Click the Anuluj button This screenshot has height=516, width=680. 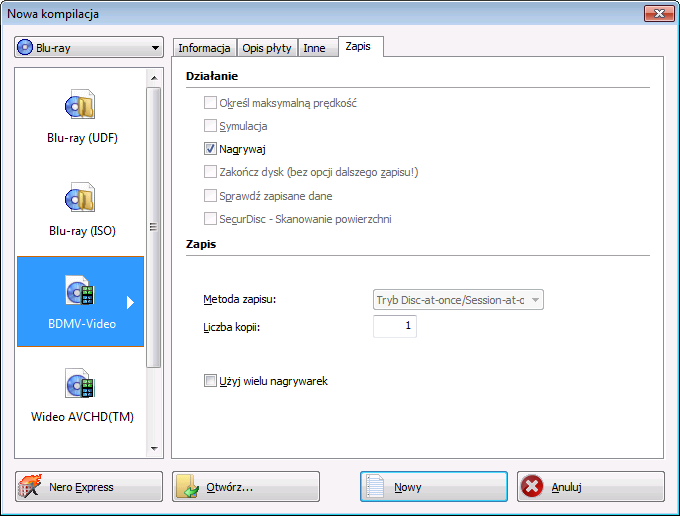pos(591,487)
